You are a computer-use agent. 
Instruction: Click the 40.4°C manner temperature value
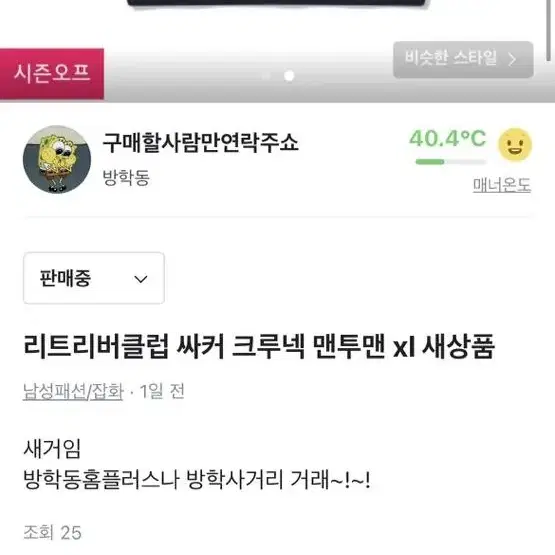448,138
